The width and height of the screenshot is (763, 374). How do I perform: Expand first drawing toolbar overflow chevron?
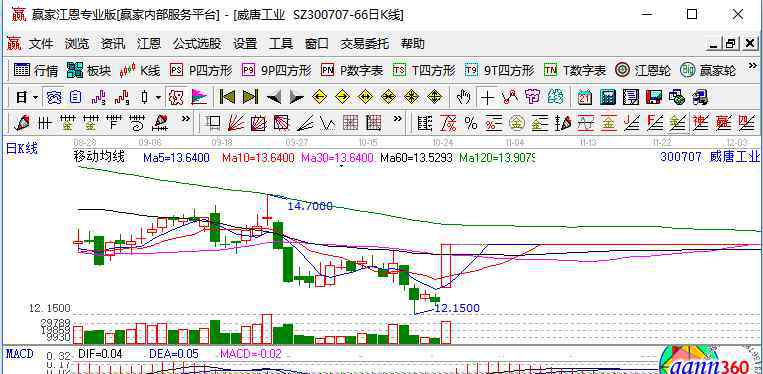click(185, 118)
